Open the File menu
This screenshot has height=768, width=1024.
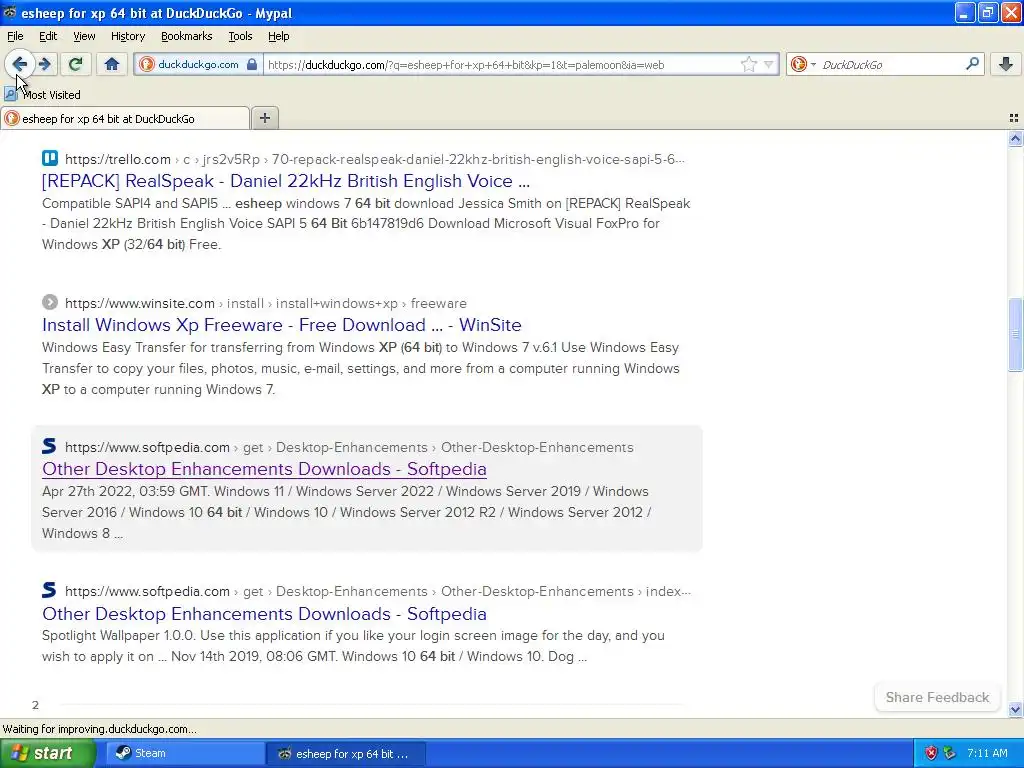click(15, 36)
